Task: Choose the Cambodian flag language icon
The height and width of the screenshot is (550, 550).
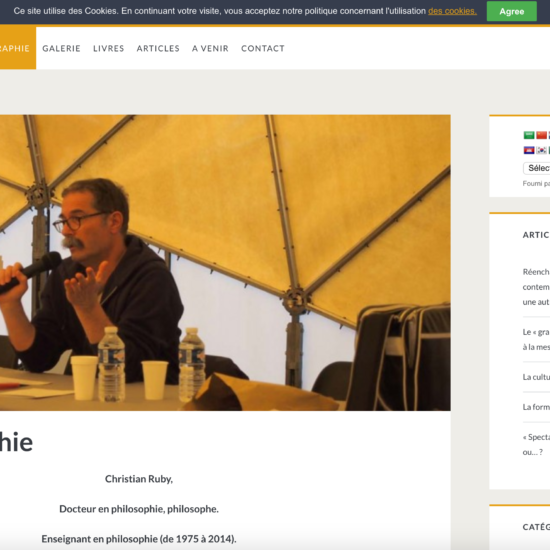Action: (x=529, y=150)
